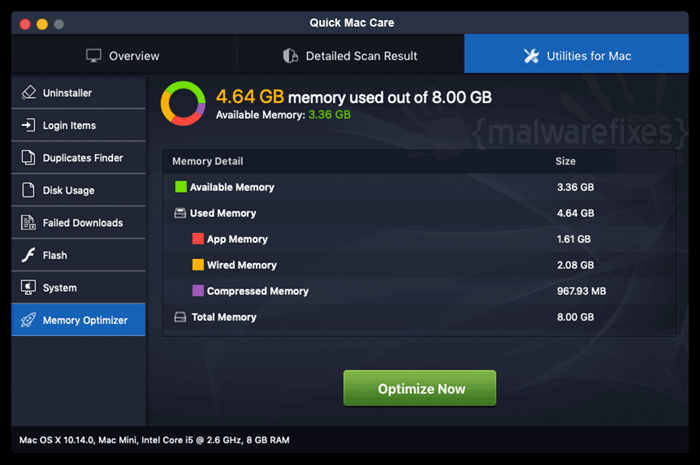The height and width of the screenshot is (465, 700).
Task: Click the 8.00 GB Total Memory row value
Action: (x=575, y=317)
